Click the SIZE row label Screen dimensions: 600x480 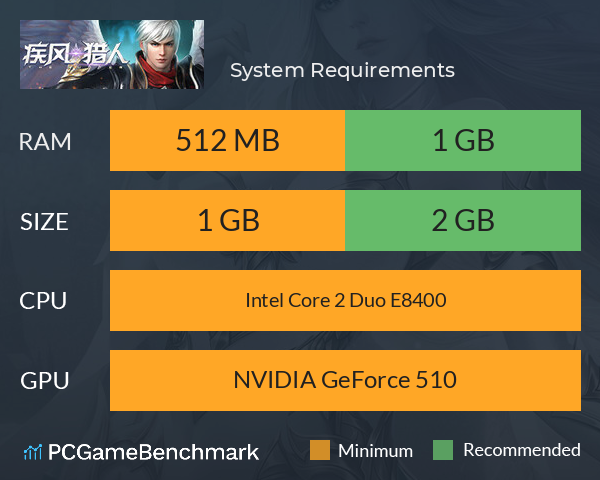pos(44,222)
